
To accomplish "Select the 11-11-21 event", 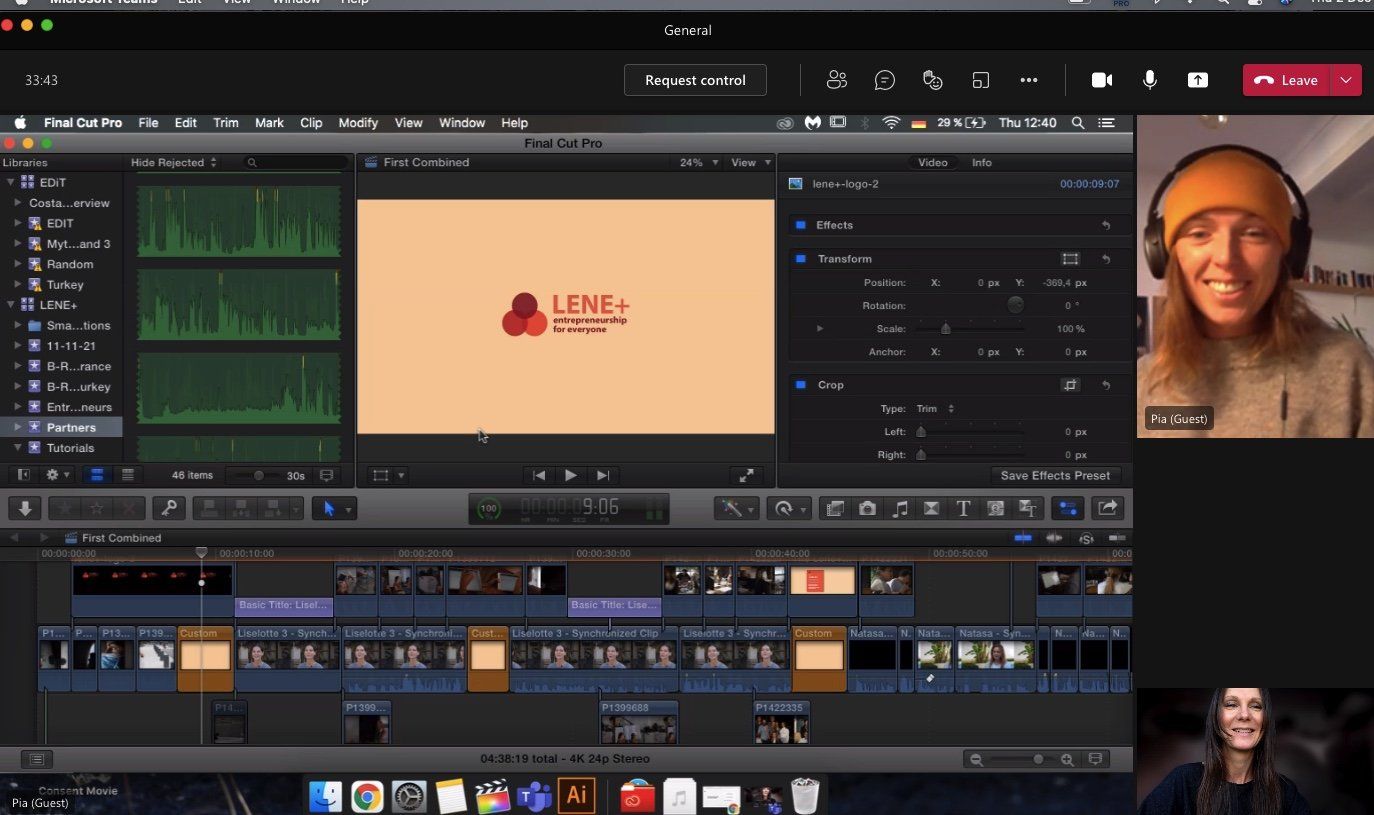I will pyautogui.click(x=71, y=346).
